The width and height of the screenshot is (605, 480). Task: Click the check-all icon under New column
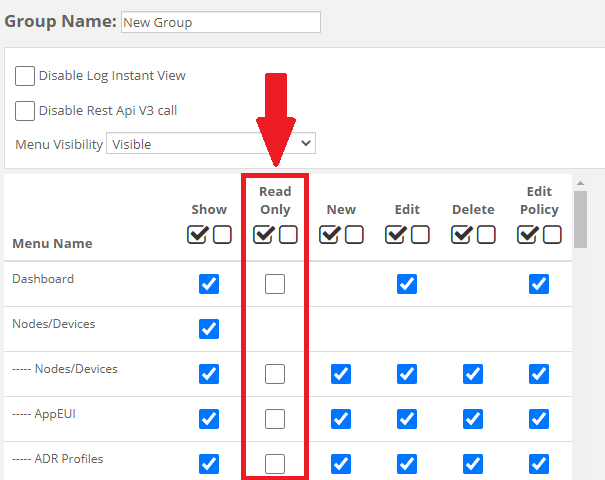pos(330,234)
